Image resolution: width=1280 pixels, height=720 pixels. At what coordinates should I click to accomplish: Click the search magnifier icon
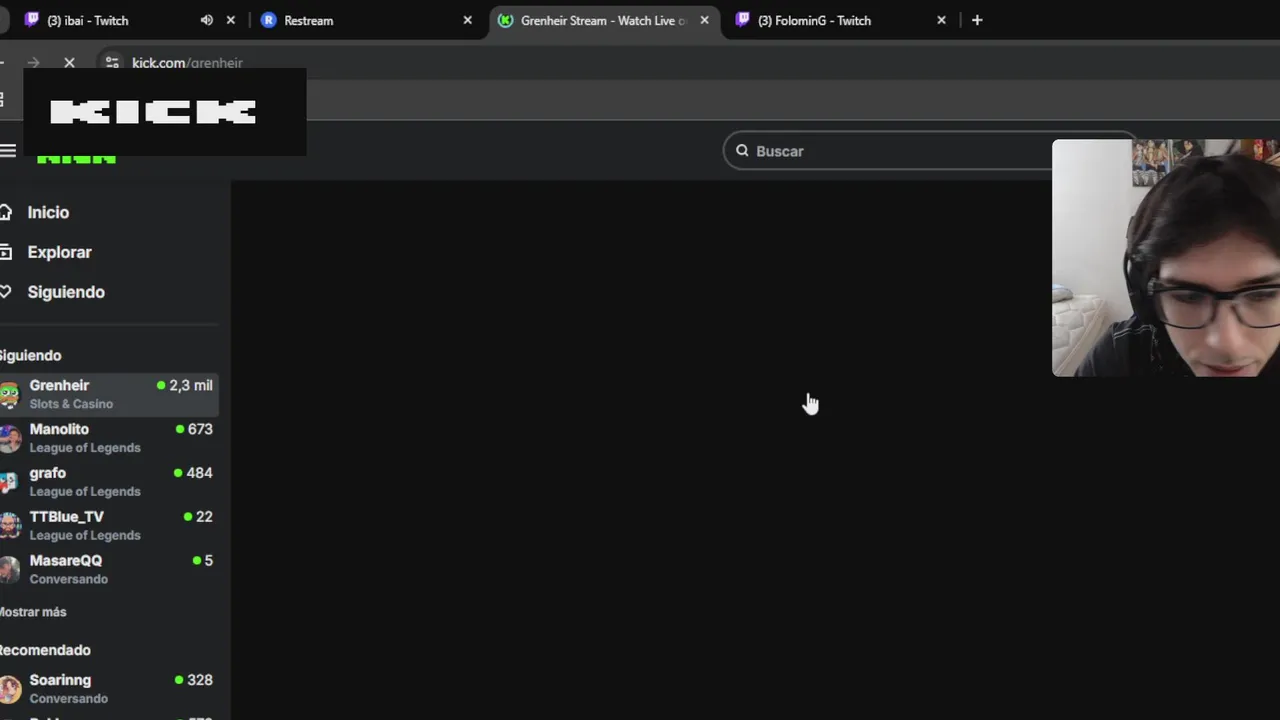coord(742,151)
